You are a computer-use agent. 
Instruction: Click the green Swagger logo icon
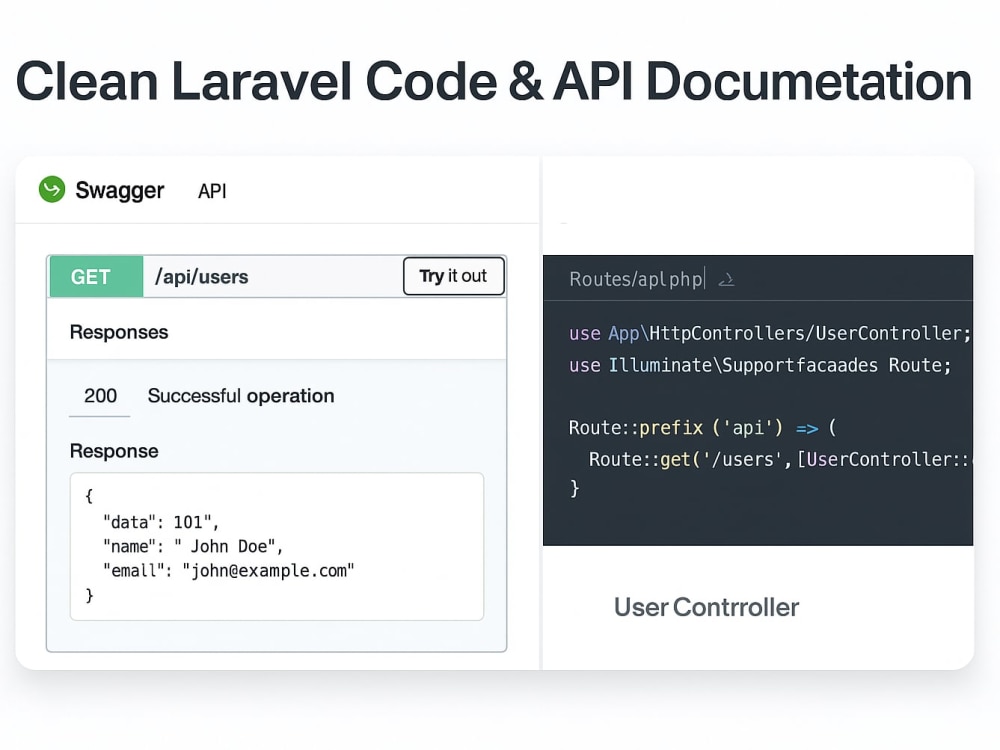(x=52, y=189)
